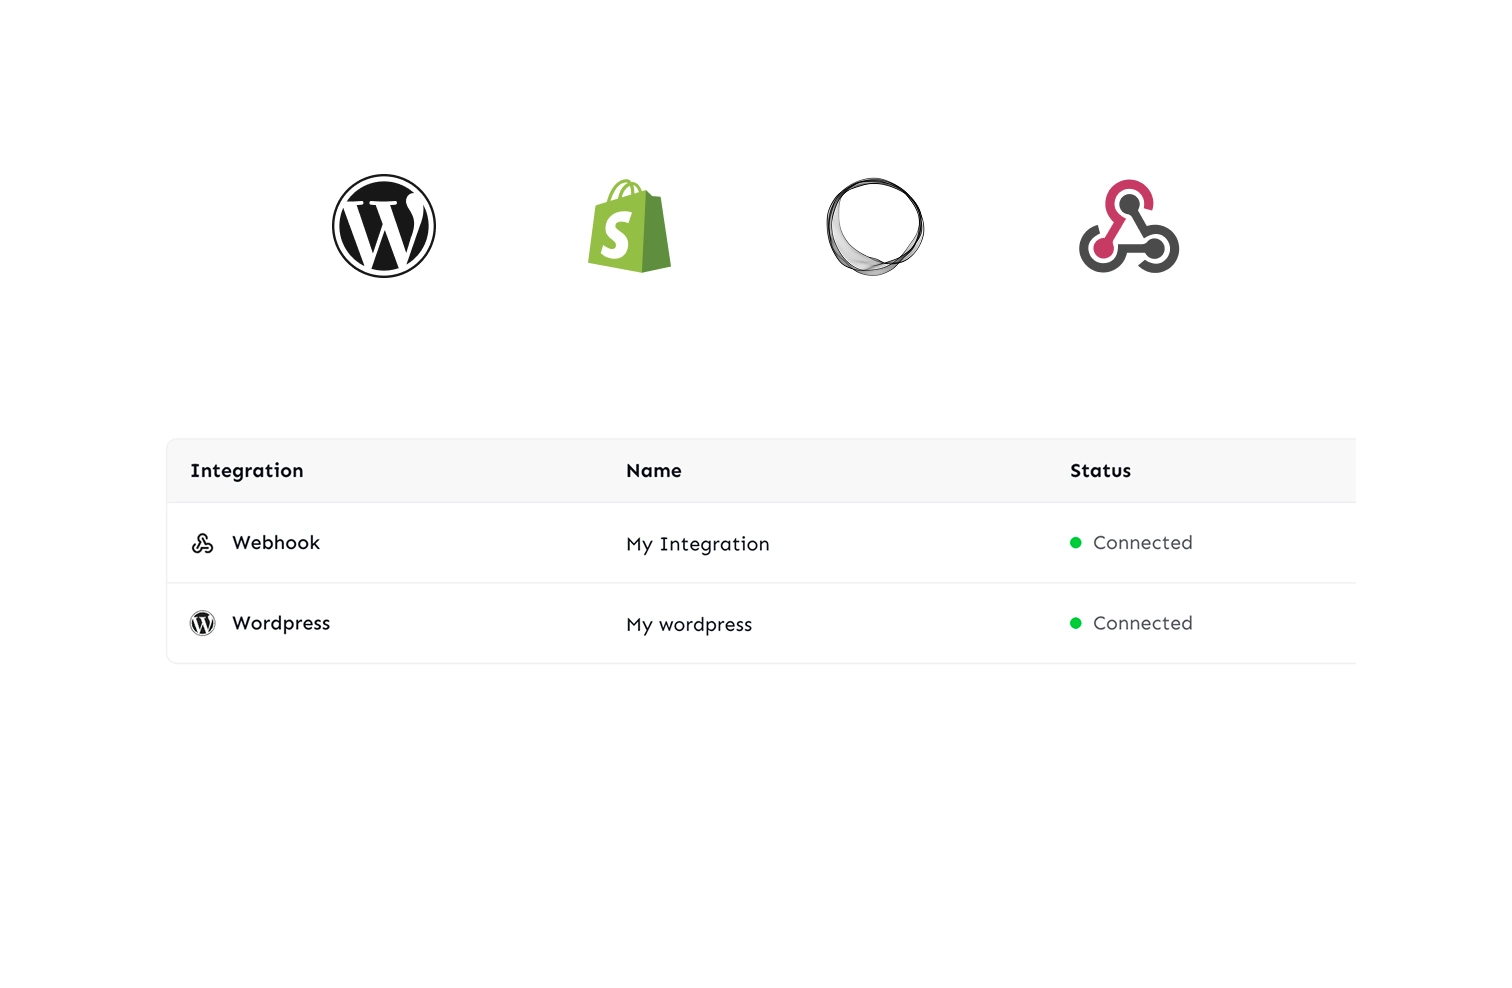Sort the table by the Name column header
Screen dimensions: 1512x988
pos(654,470)
